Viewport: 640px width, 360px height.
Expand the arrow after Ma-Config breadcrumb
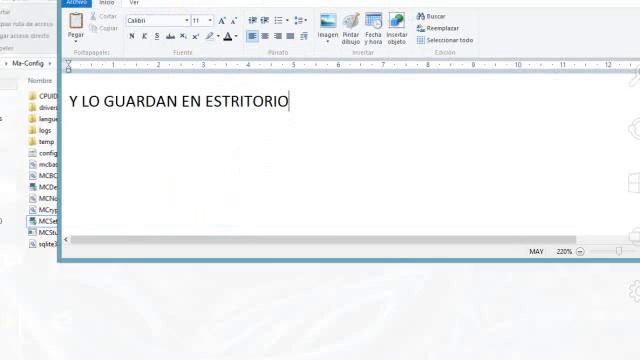pos(50,64)
